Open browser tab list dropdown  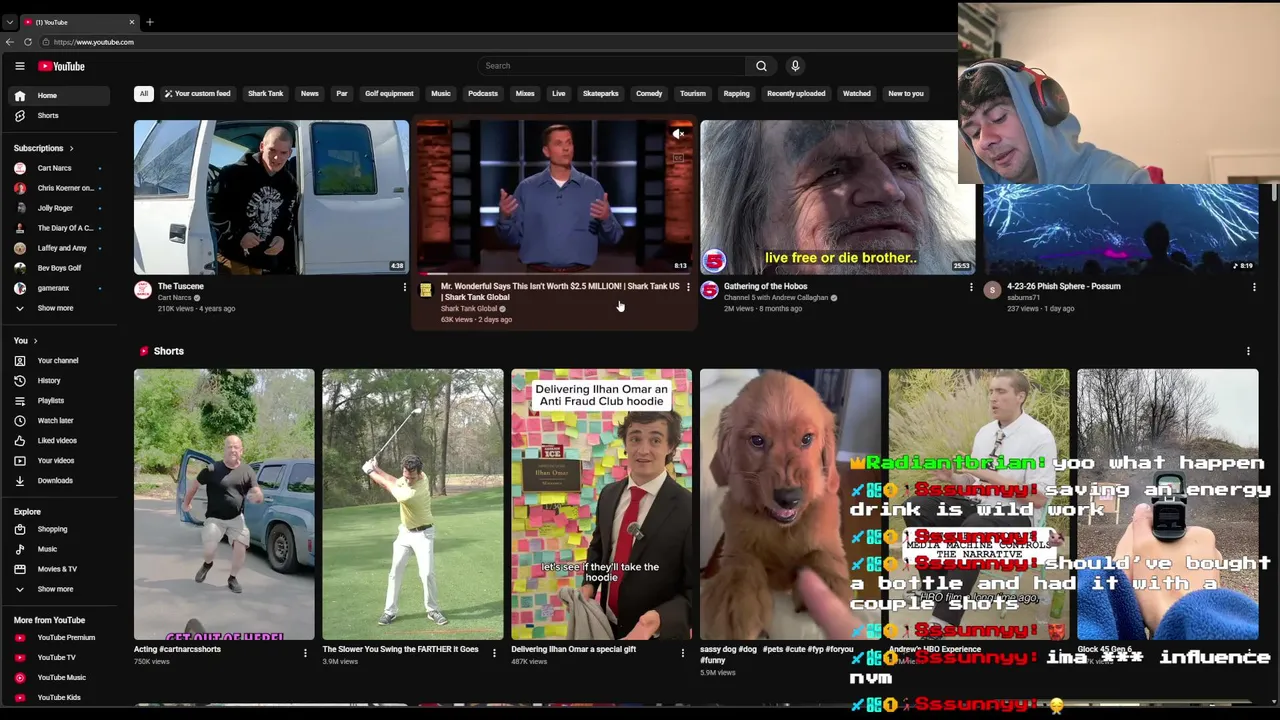click(x=9, y=22)
